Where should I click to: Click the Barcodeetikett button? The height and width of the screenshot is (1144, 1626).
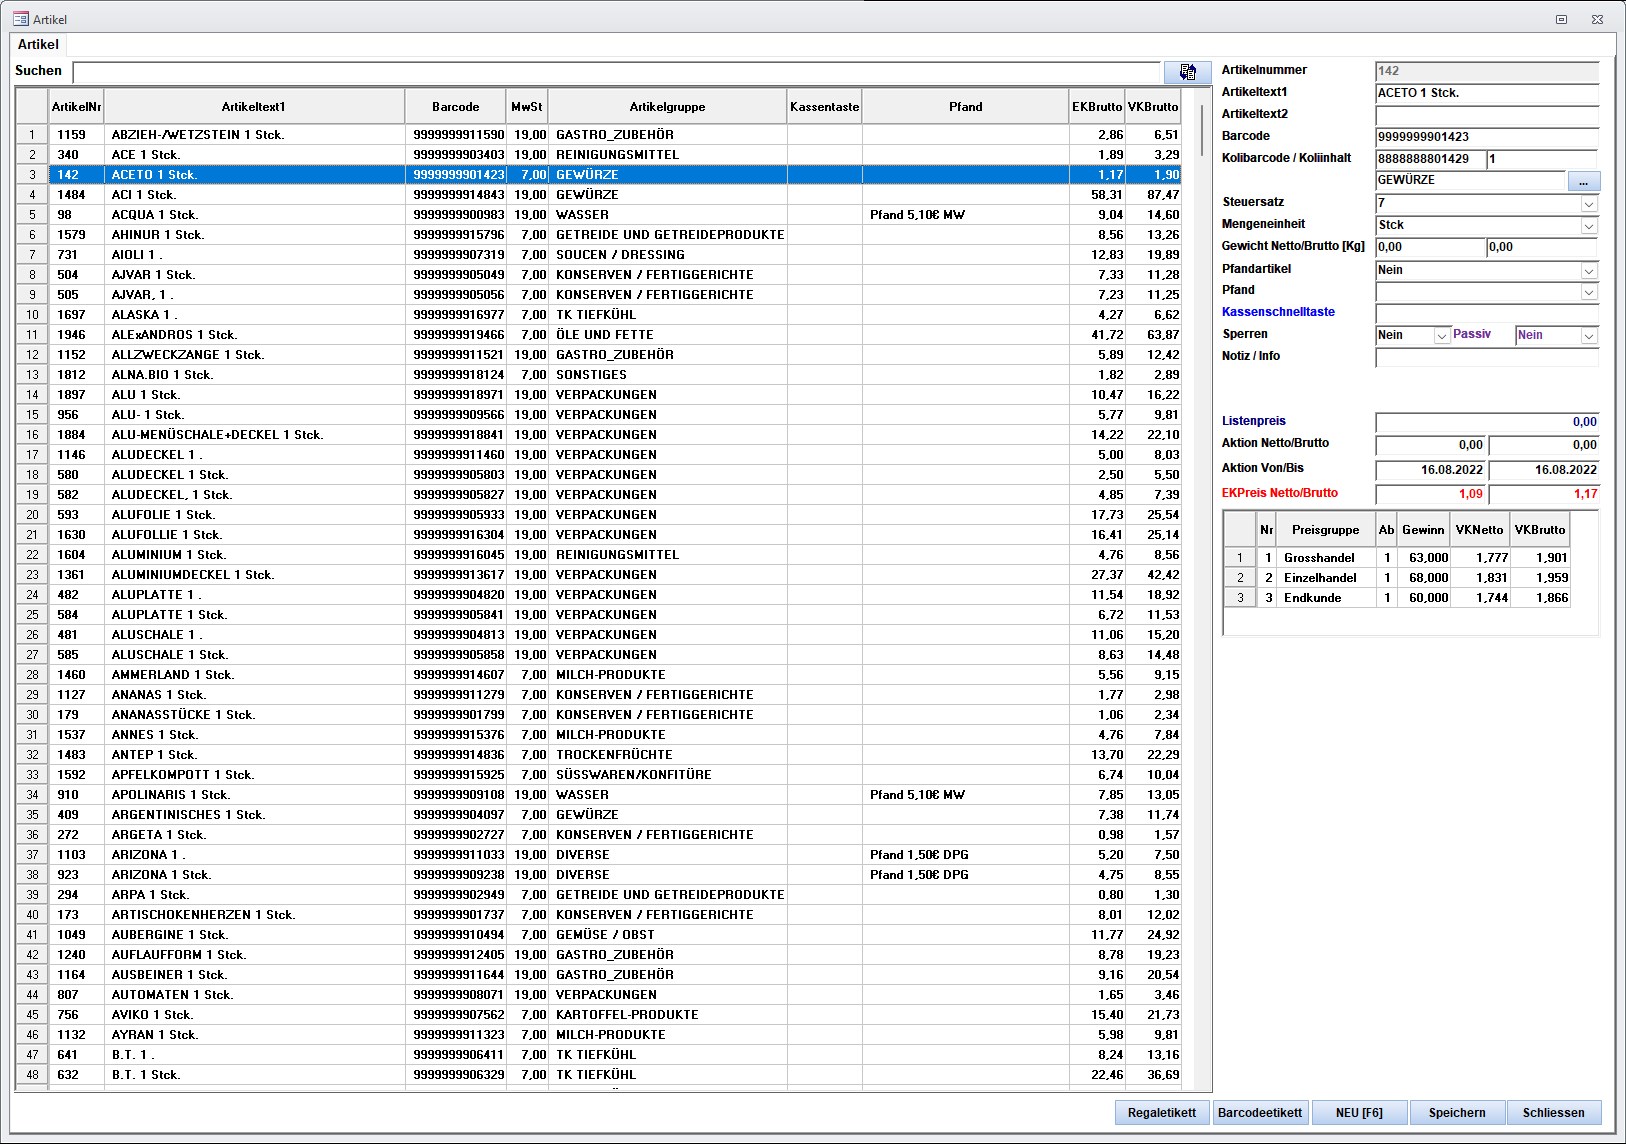click(1259, 1113)
